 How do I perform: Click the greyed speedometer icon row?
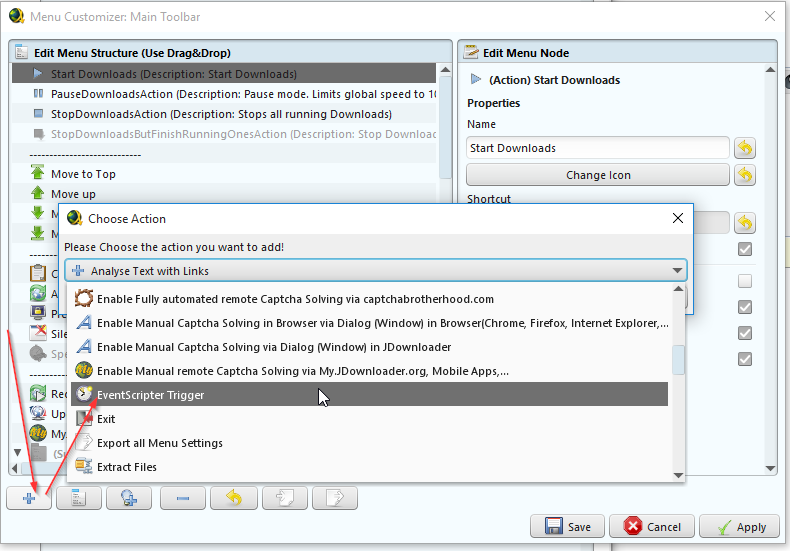(x=38, y=354)
